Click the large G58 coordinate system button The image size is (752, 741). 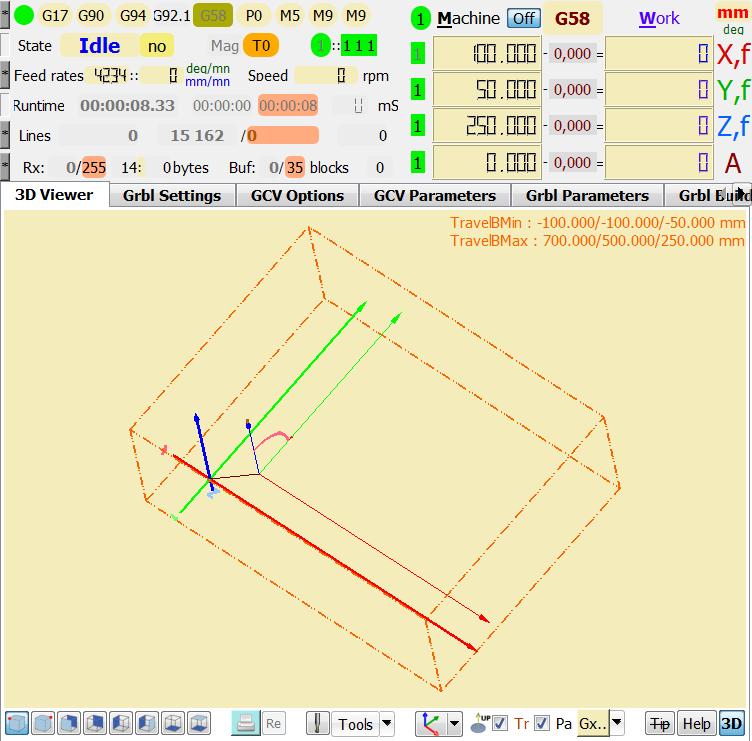pos(572,19)
